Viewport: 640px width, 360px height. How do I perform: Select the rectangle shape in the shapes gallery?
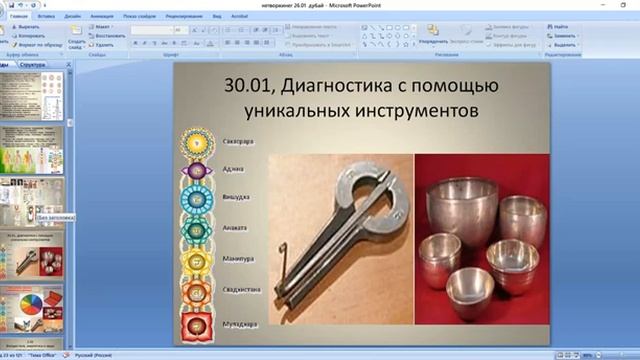point(389,28)
